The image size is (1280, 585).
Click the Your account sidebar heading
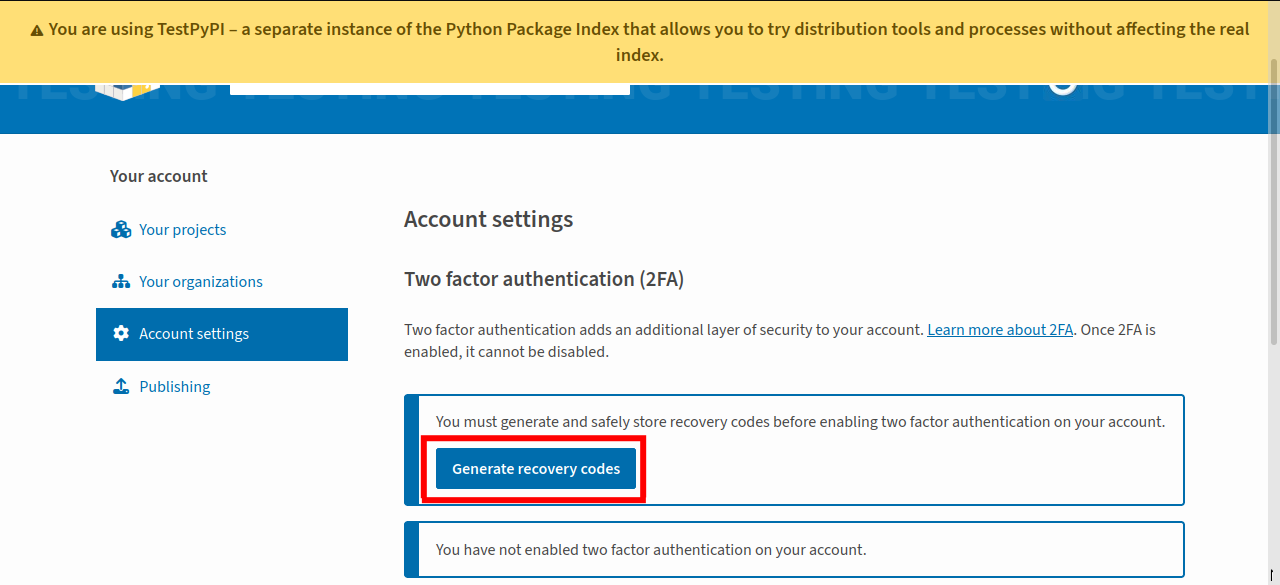click(159, 176)
